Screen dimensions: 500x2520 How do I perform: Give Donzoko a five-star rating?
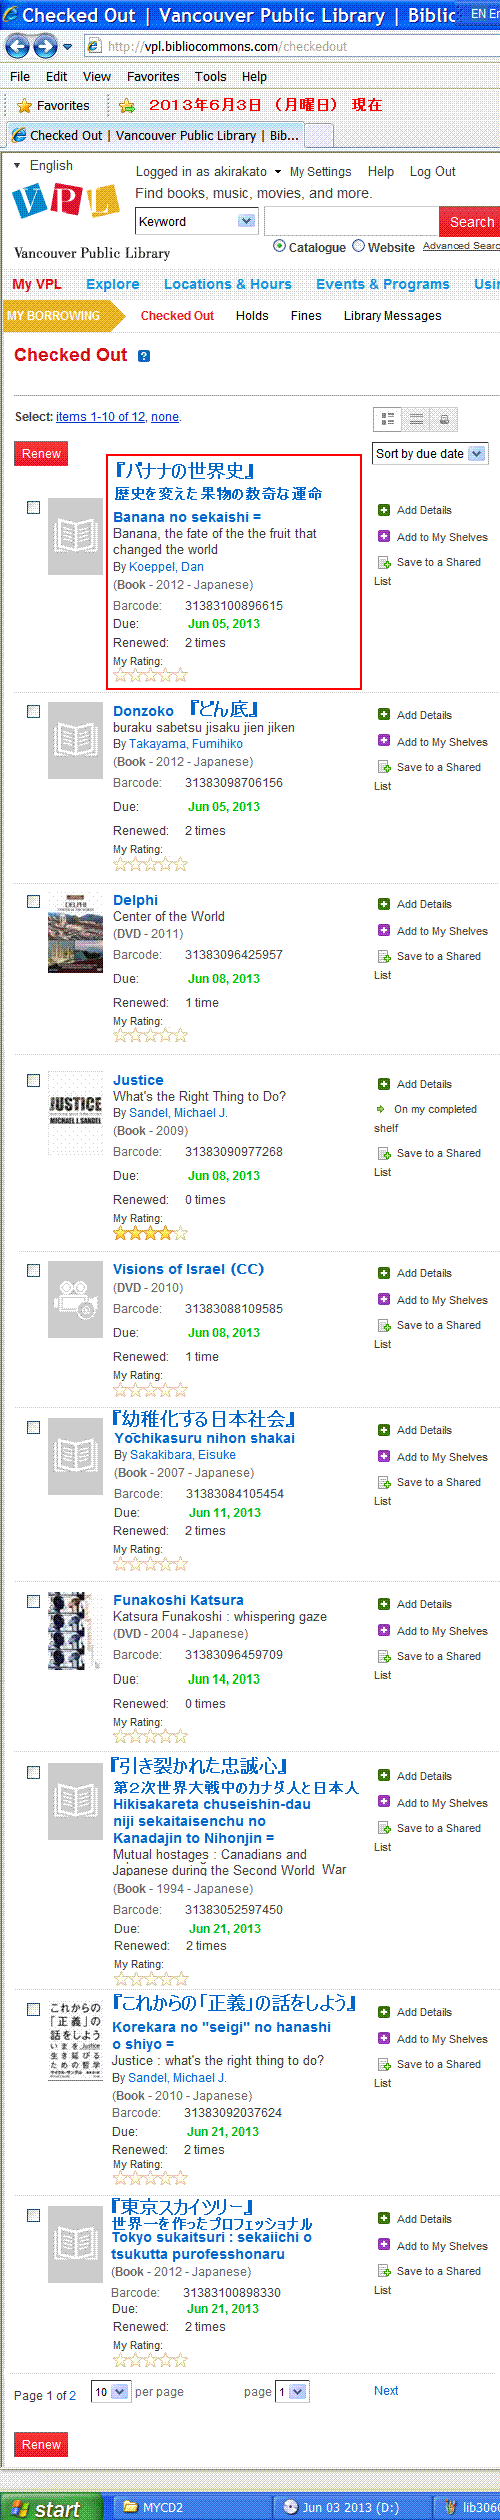click(180, 863)
